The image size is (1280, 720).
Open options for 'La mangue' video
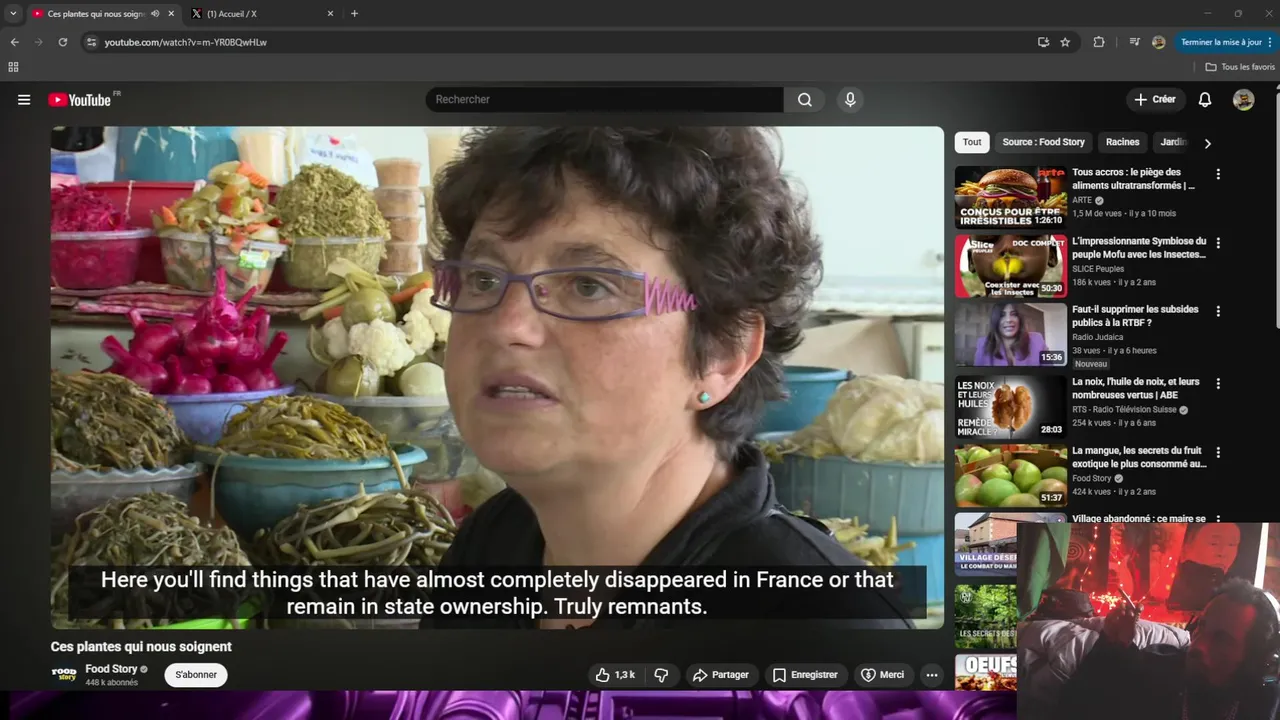(x=1218, y=452)
